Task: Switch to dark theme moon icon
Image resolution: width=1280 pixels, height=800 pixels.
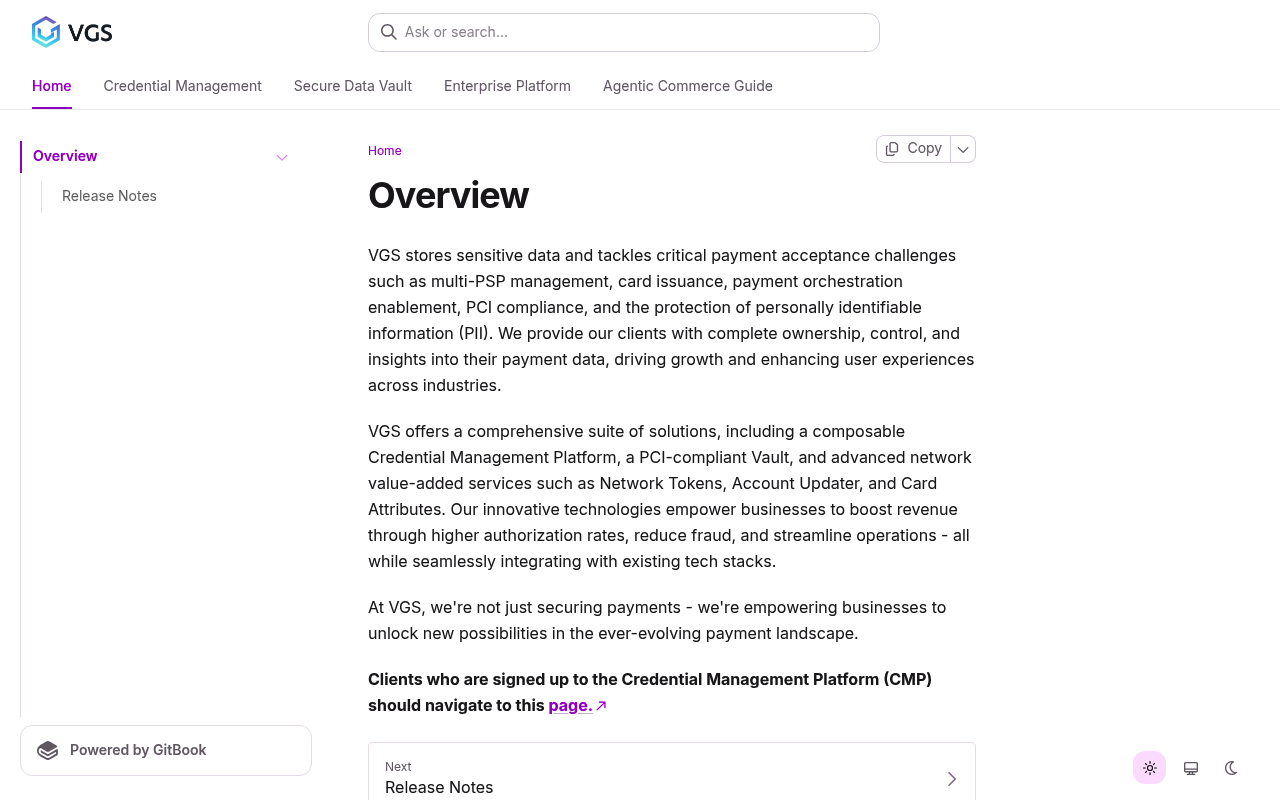Action: coord(1232,768)
